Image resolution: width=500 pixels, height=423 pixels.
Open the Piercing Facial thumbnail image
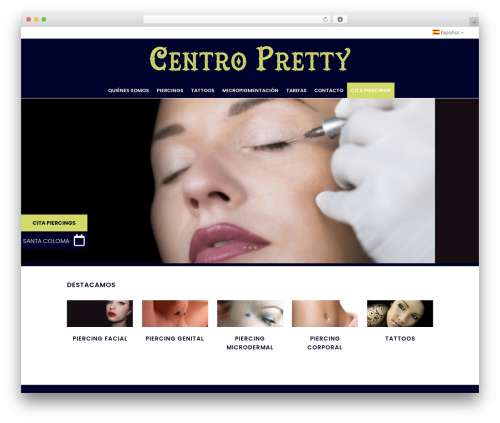pos(100,313)
